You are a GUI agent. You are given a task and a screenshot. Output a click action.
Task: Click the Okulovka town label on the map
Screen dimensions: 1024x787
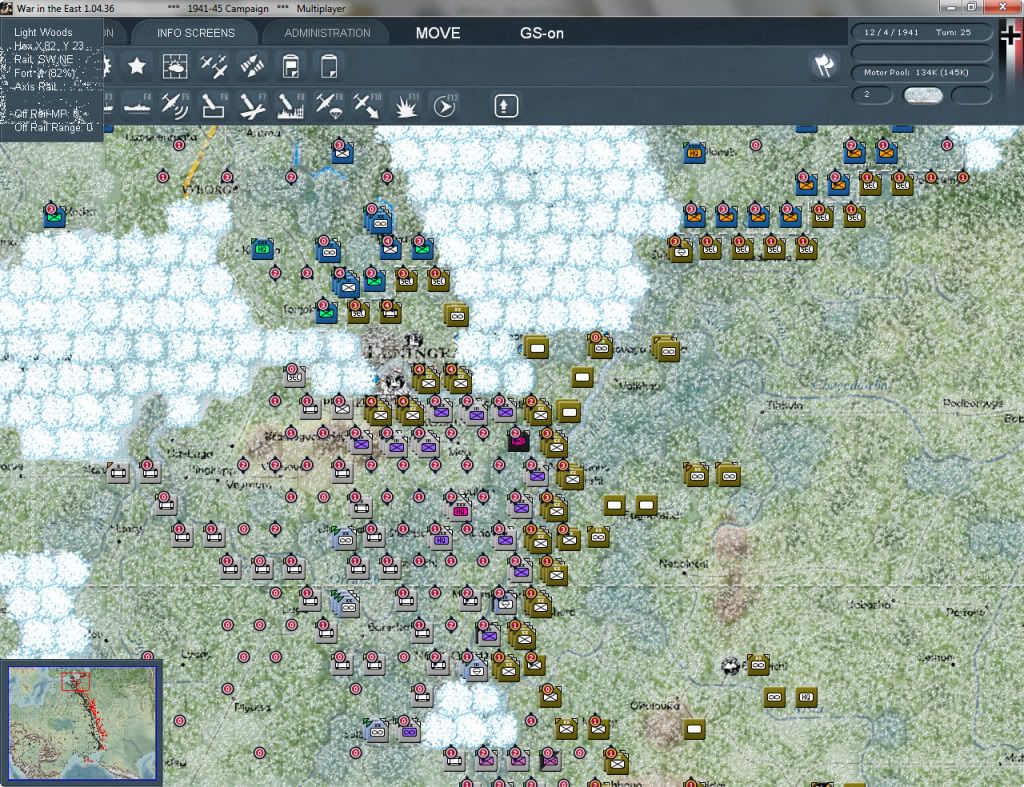coord(654,705)
